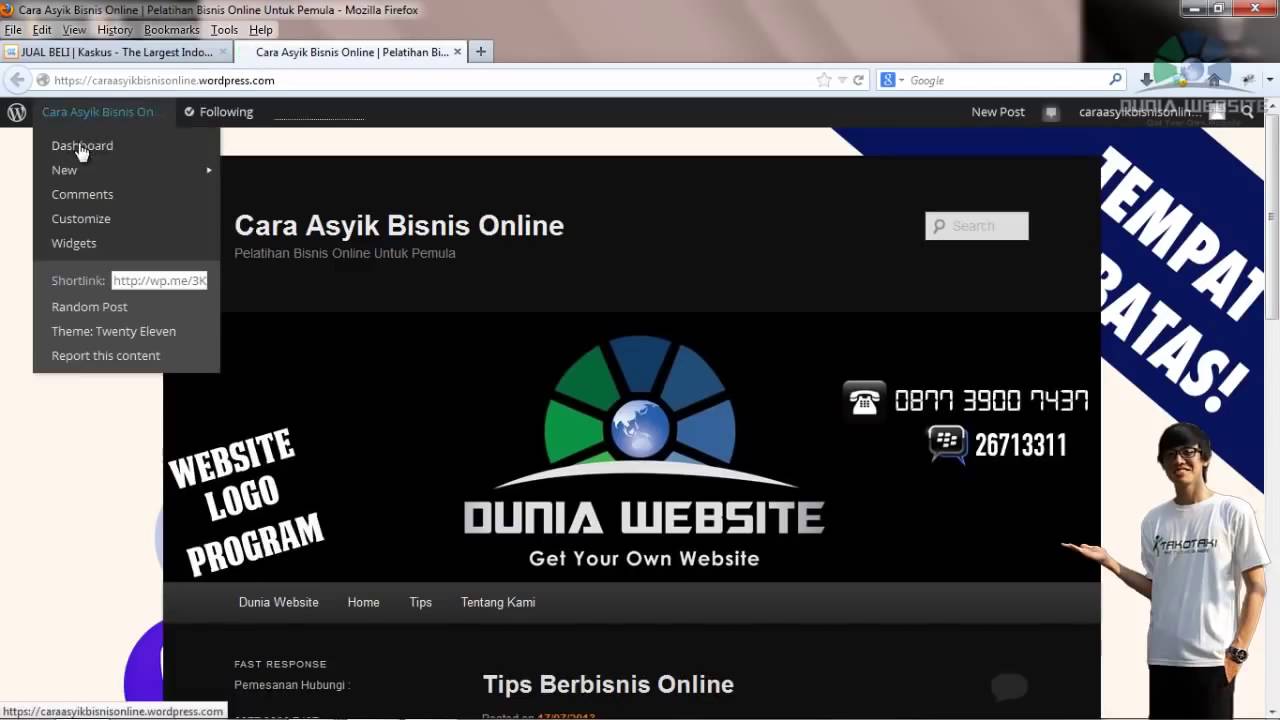
Task: Click the user avatar in admin bar
Action: click(1216, 112)
